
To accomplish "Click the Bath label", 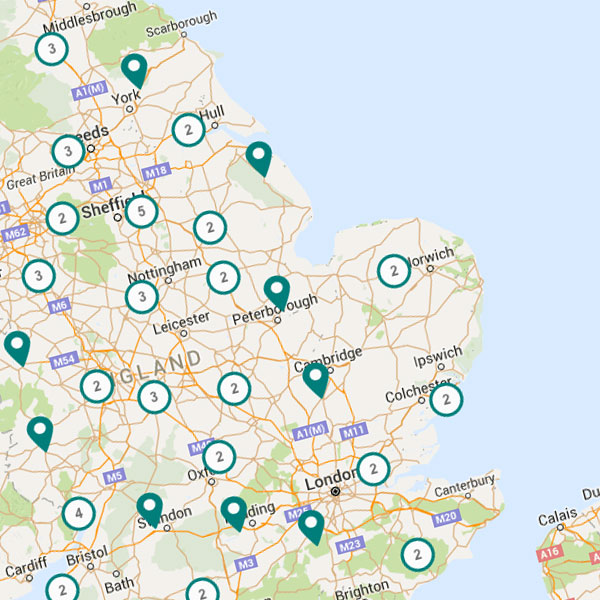I will pos(119,585).
